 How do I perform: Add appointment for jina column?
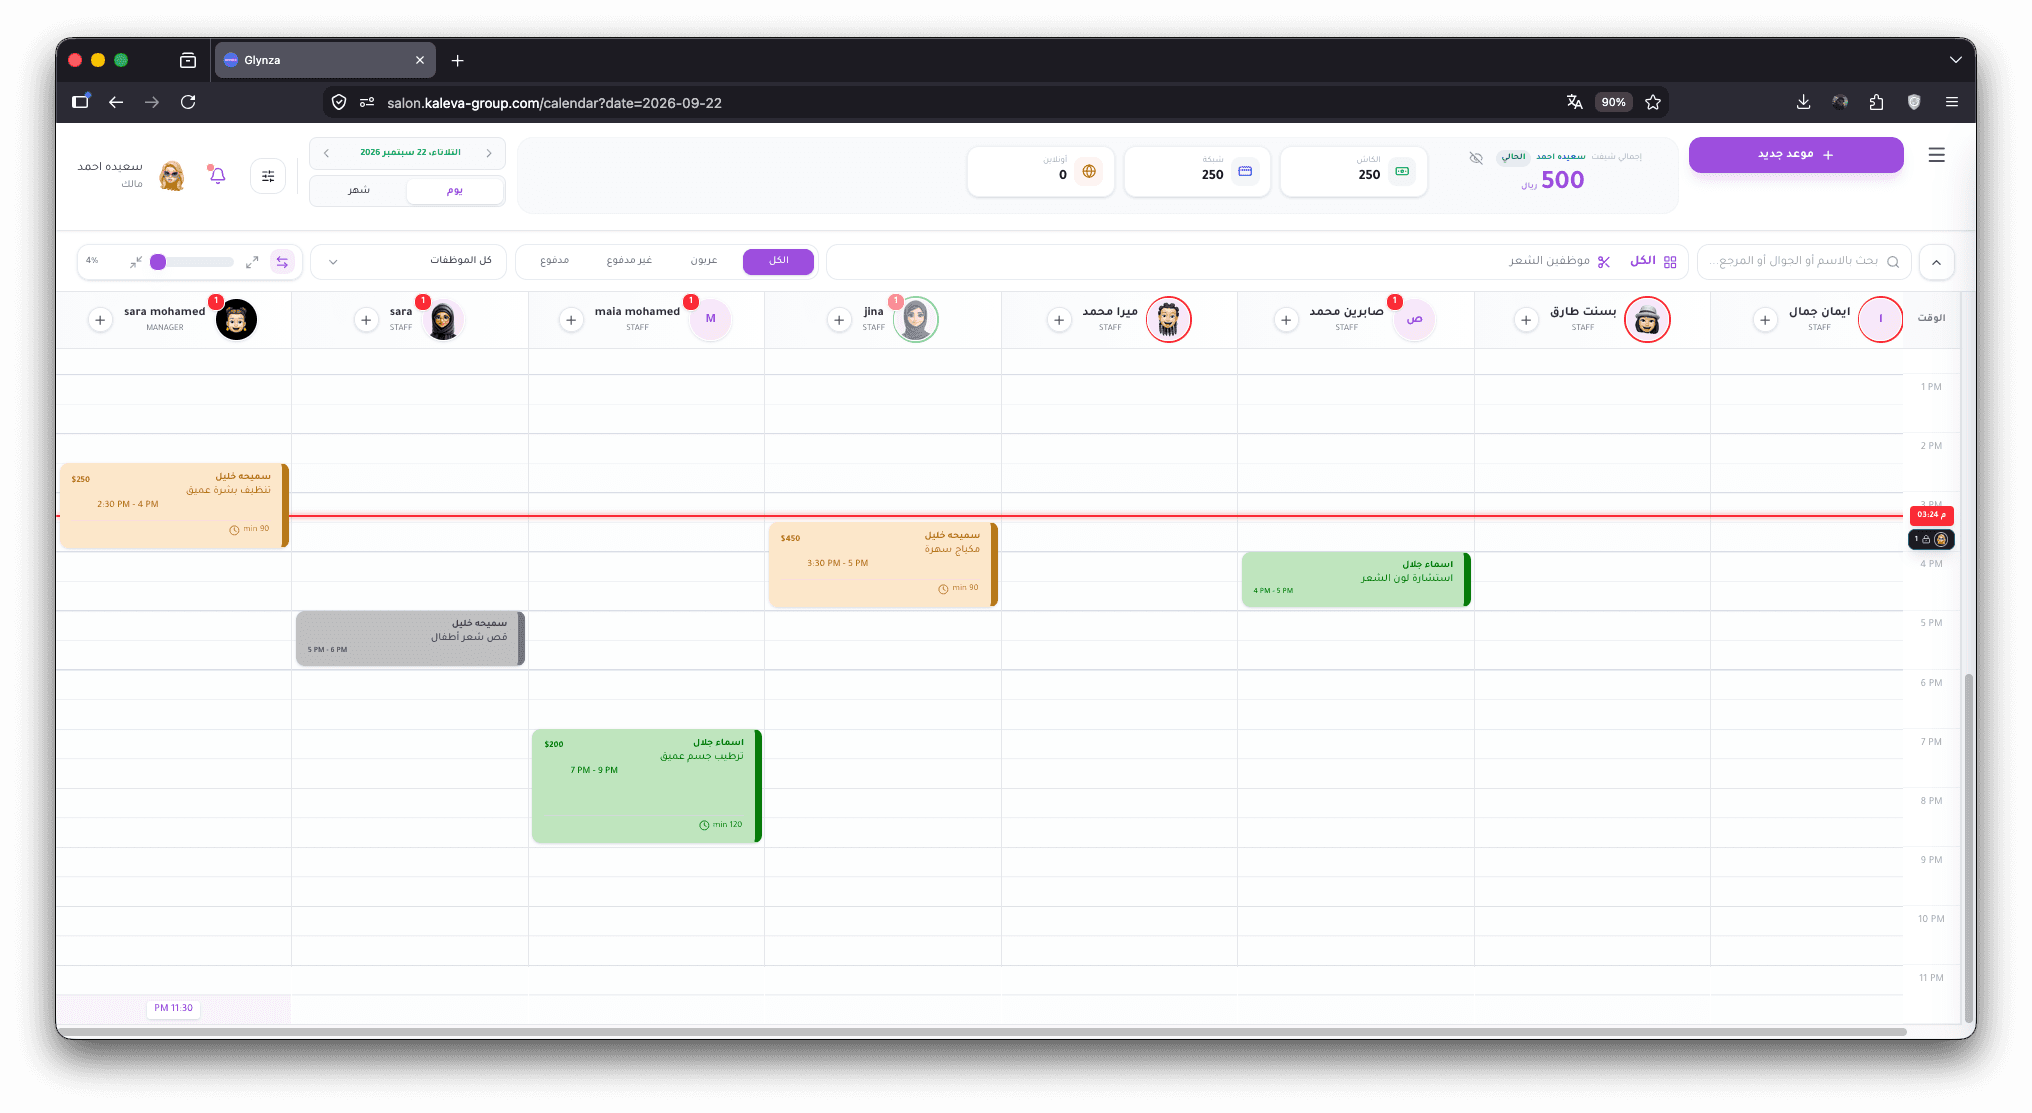(x=839, y=320)
